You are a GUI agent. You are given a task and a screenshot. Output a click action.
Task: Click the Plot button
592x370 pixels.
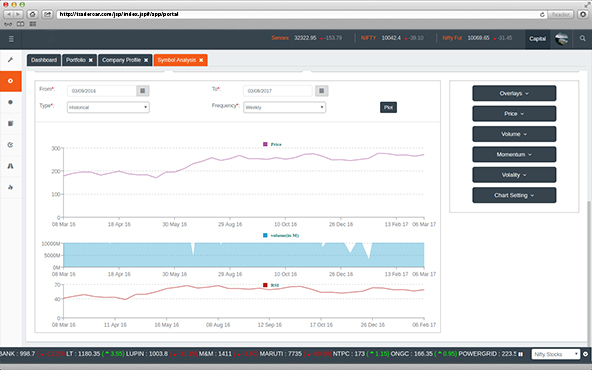click(388, 107)
